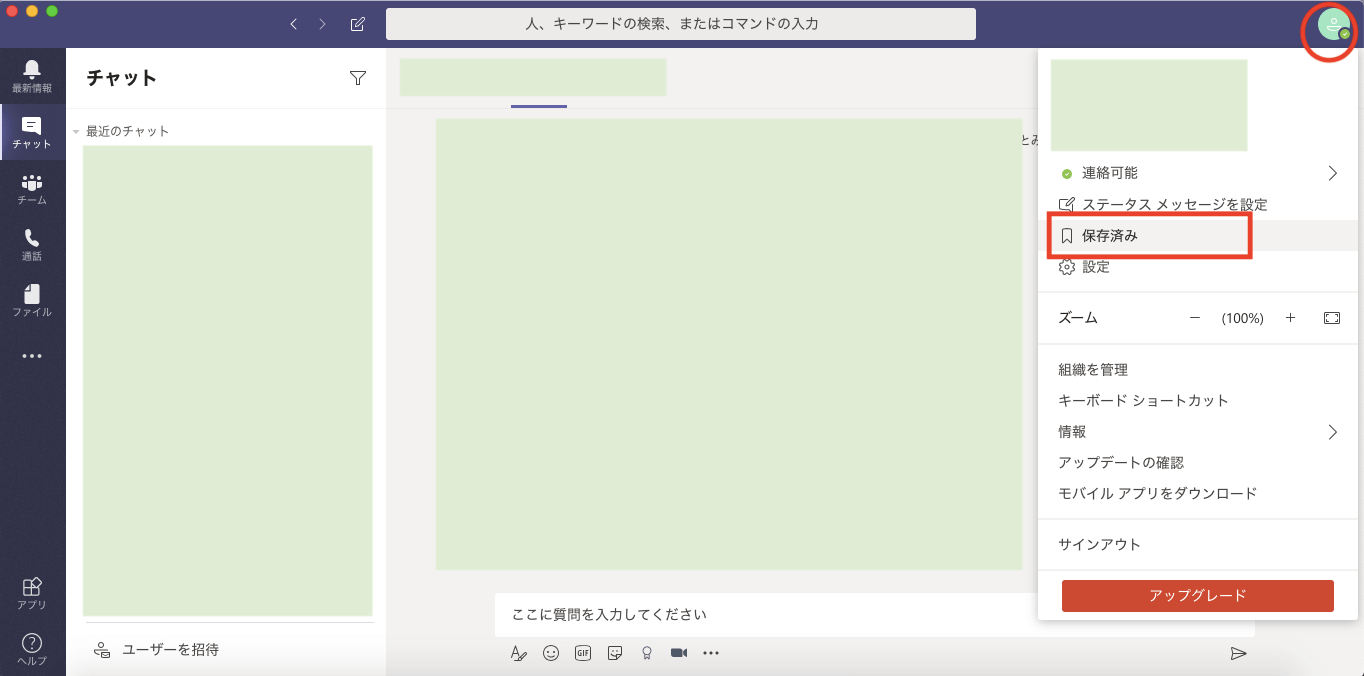Collapse the 最近のチャット section

(x=76, y=131)
